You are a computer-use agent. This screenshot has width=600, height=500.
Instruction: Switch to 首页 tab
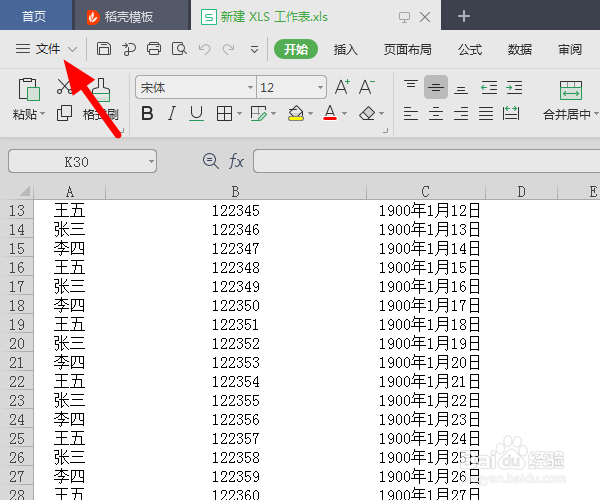[36, 15]
